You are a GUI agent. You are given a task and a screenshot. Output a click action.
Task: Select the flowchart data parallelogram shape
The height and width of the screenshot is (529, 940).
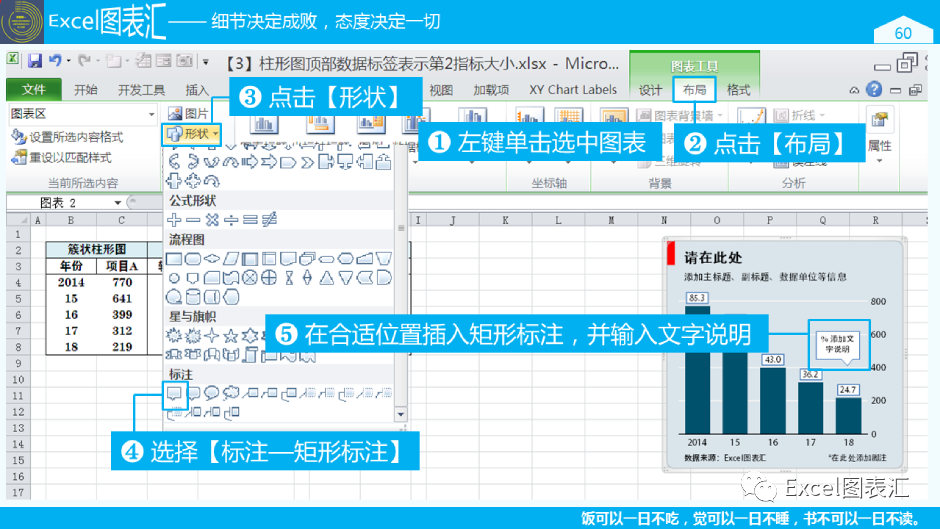click(x=231, y=259)
